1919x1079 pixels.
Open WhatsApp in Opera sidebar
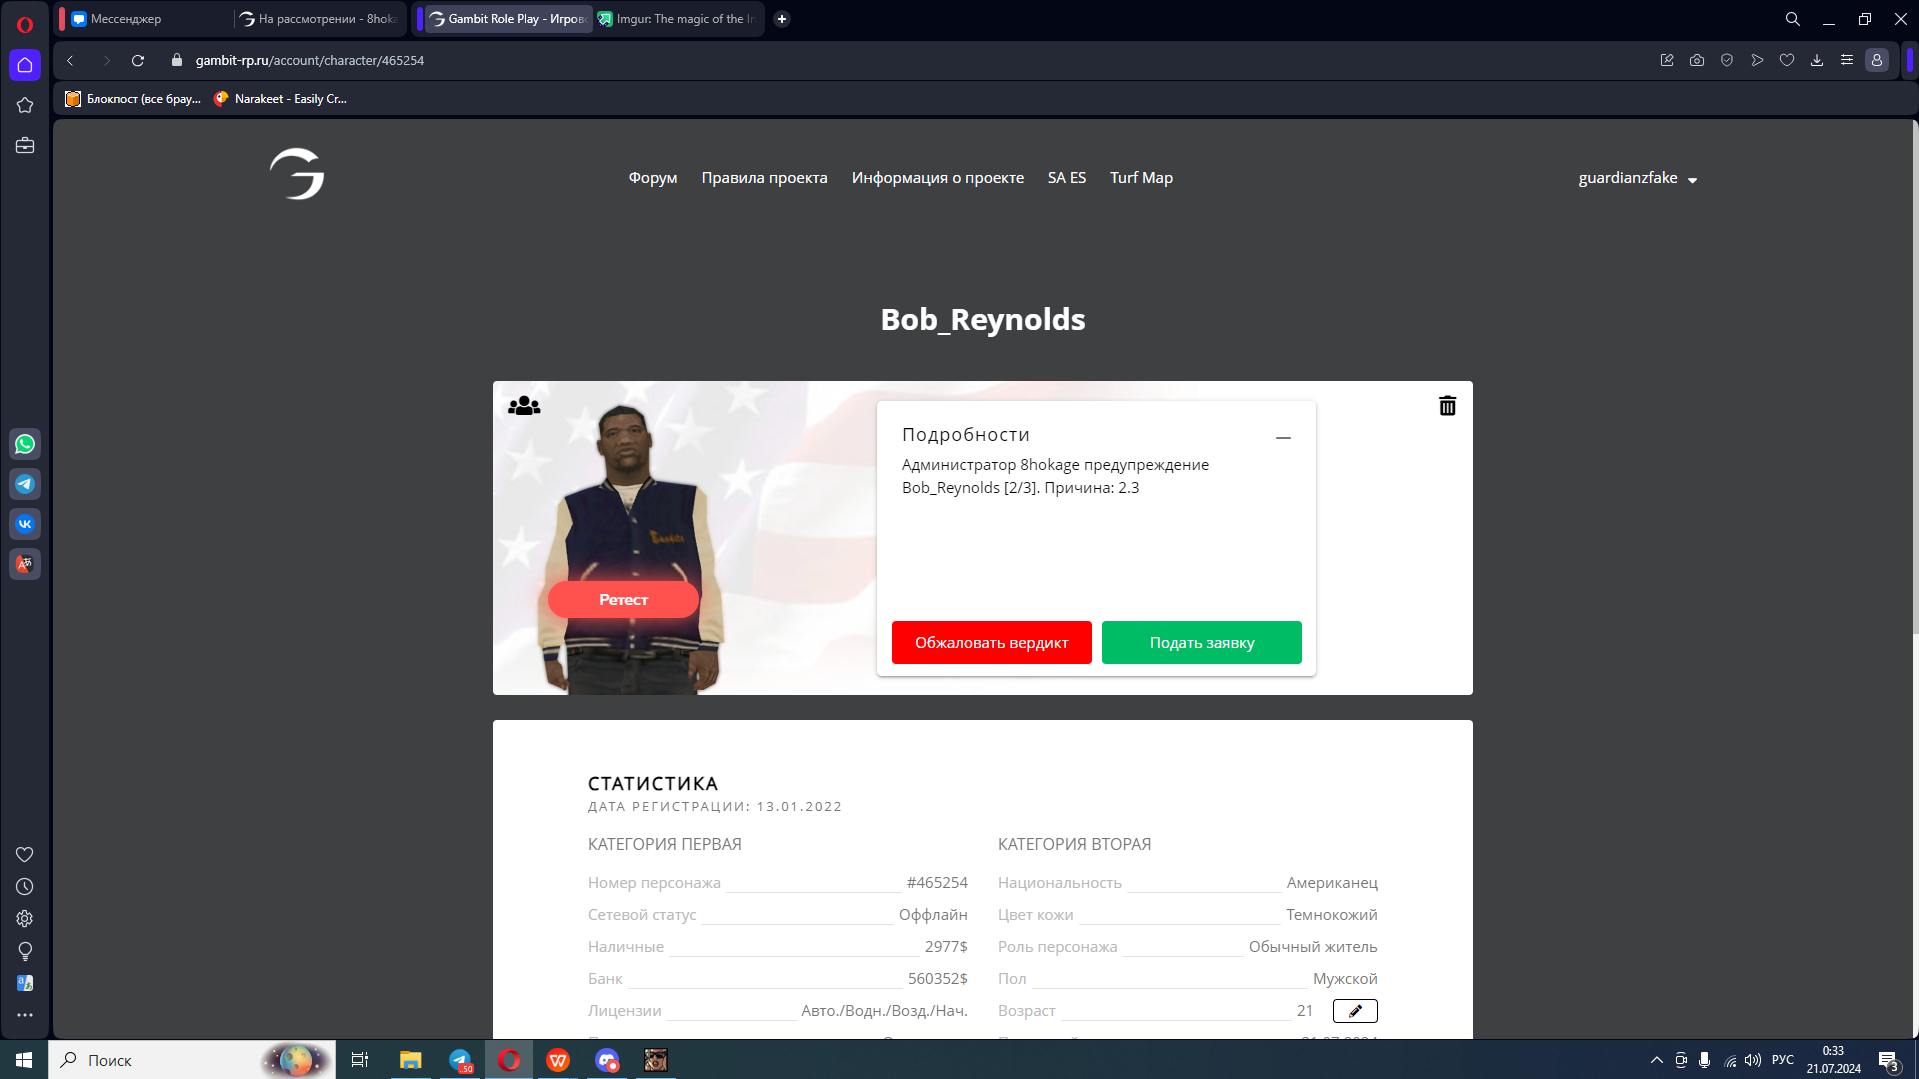25,444
